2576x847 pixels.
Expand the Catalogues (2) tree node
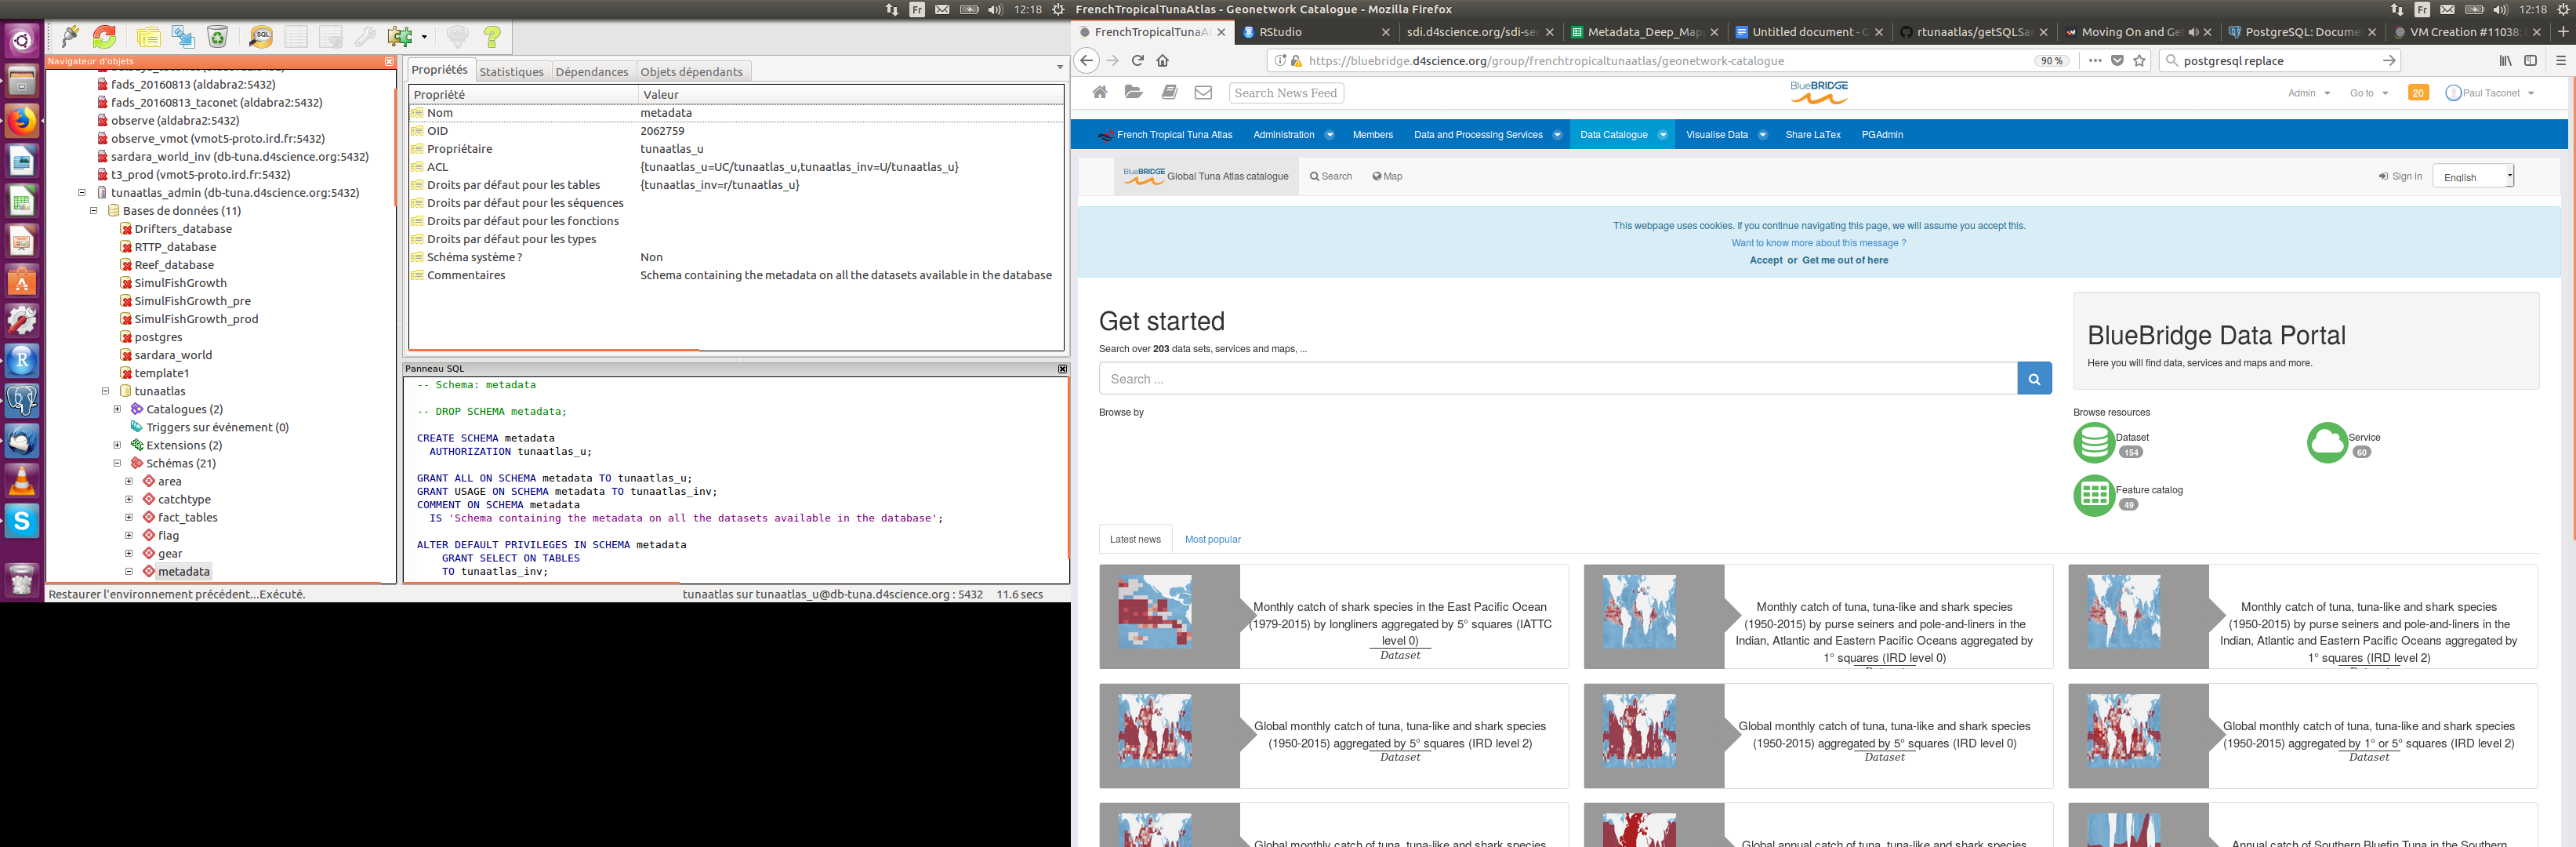click(117, 409)
